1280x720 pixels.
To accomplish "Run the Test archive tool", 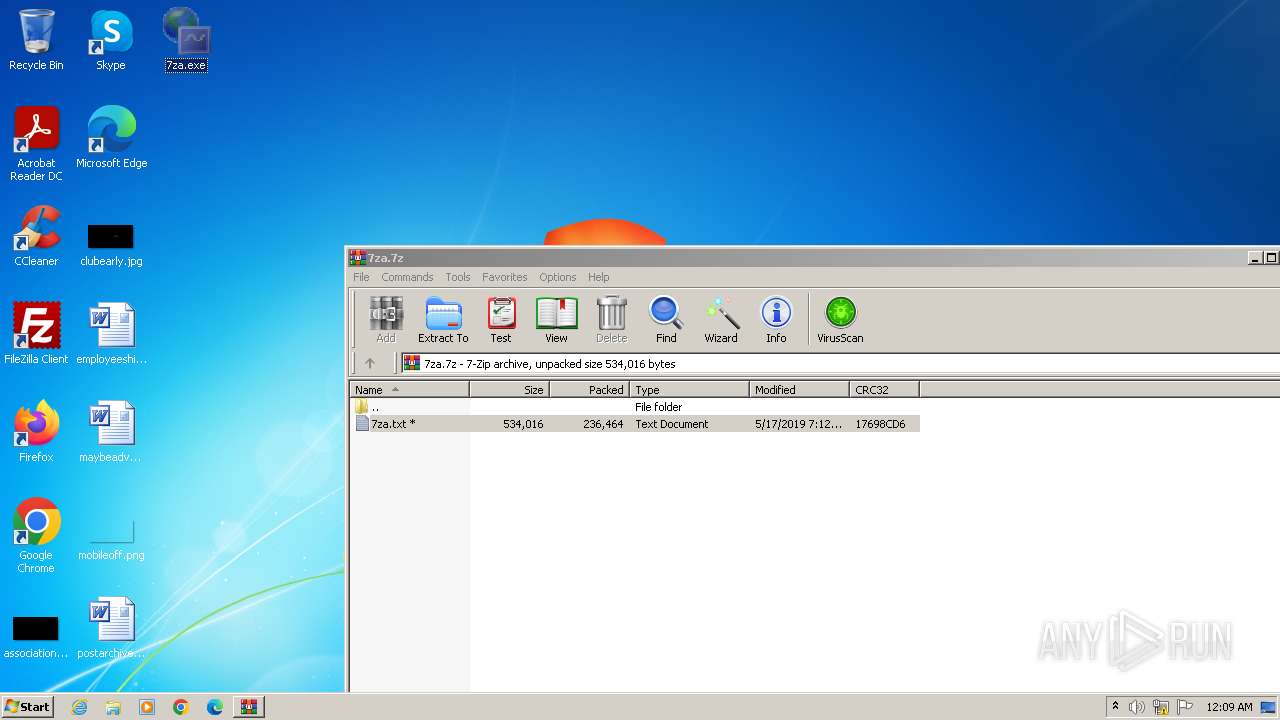I will pyautogui.click(x=501, y=320).
